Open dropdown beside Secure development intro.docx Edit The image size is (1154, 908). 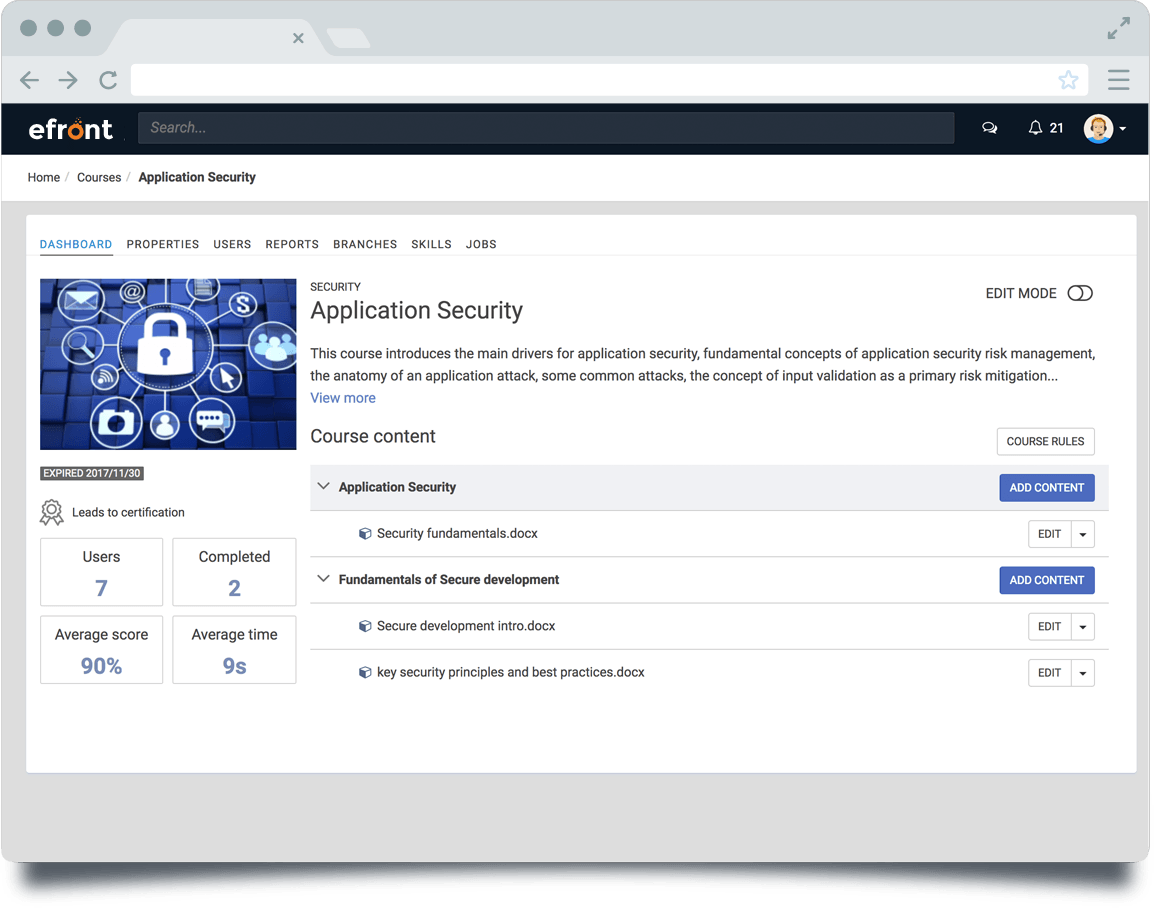coord(1083,626)
